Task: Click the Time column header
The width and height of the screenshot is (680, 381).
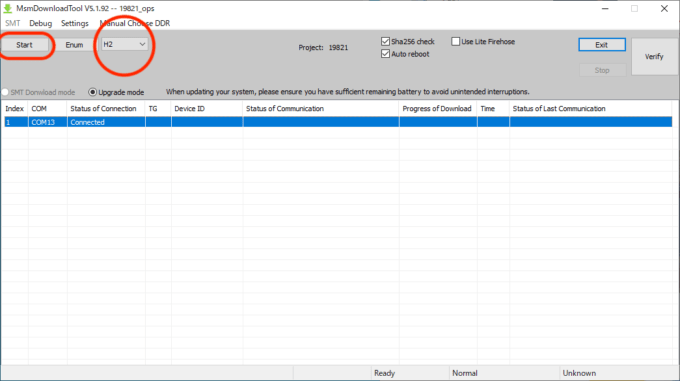Action: click(x=493, y=109)
